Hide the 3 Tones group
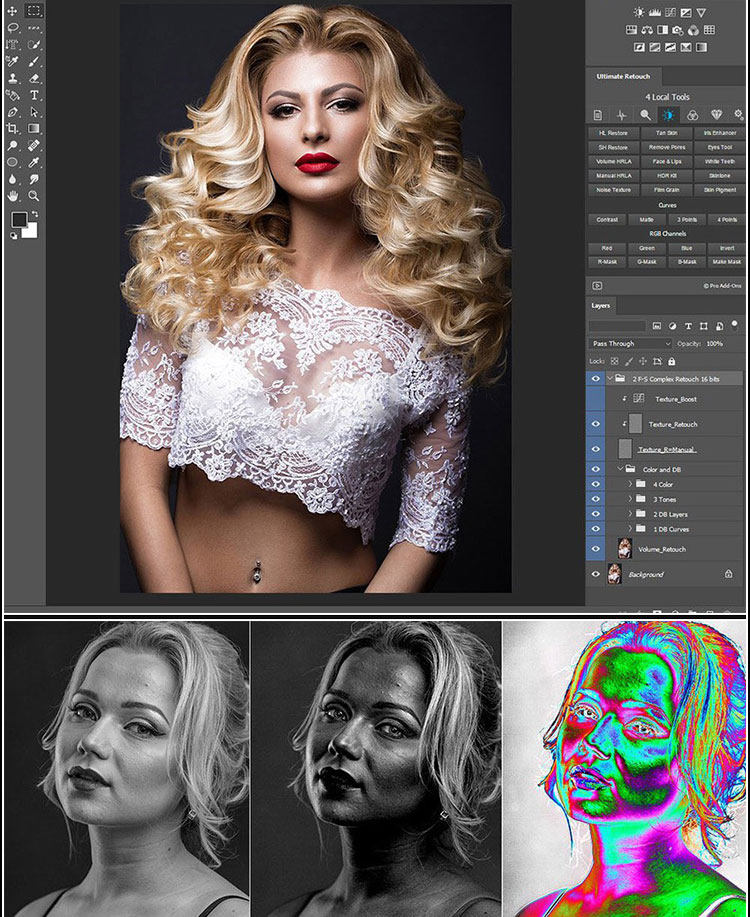The image size is (750, 917). (x=596, y=499)
